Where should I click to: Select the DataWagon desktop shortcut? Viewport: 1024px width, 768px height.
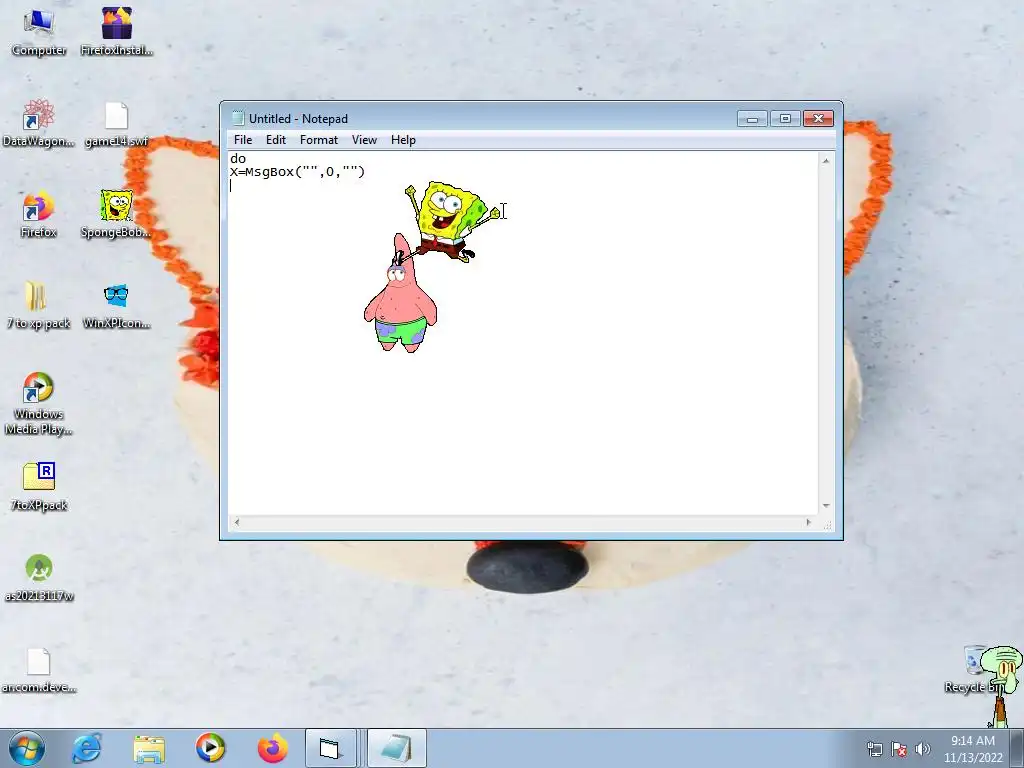coord(39,123)
